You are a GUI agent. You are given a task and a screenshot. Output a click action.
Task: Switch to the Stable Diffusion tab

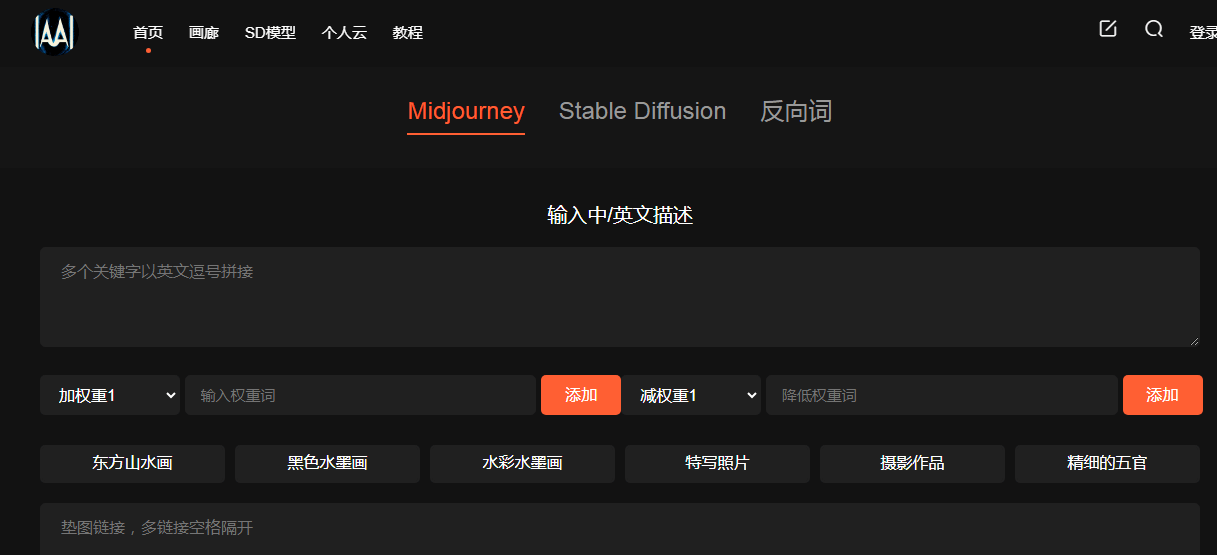[642, 111]
